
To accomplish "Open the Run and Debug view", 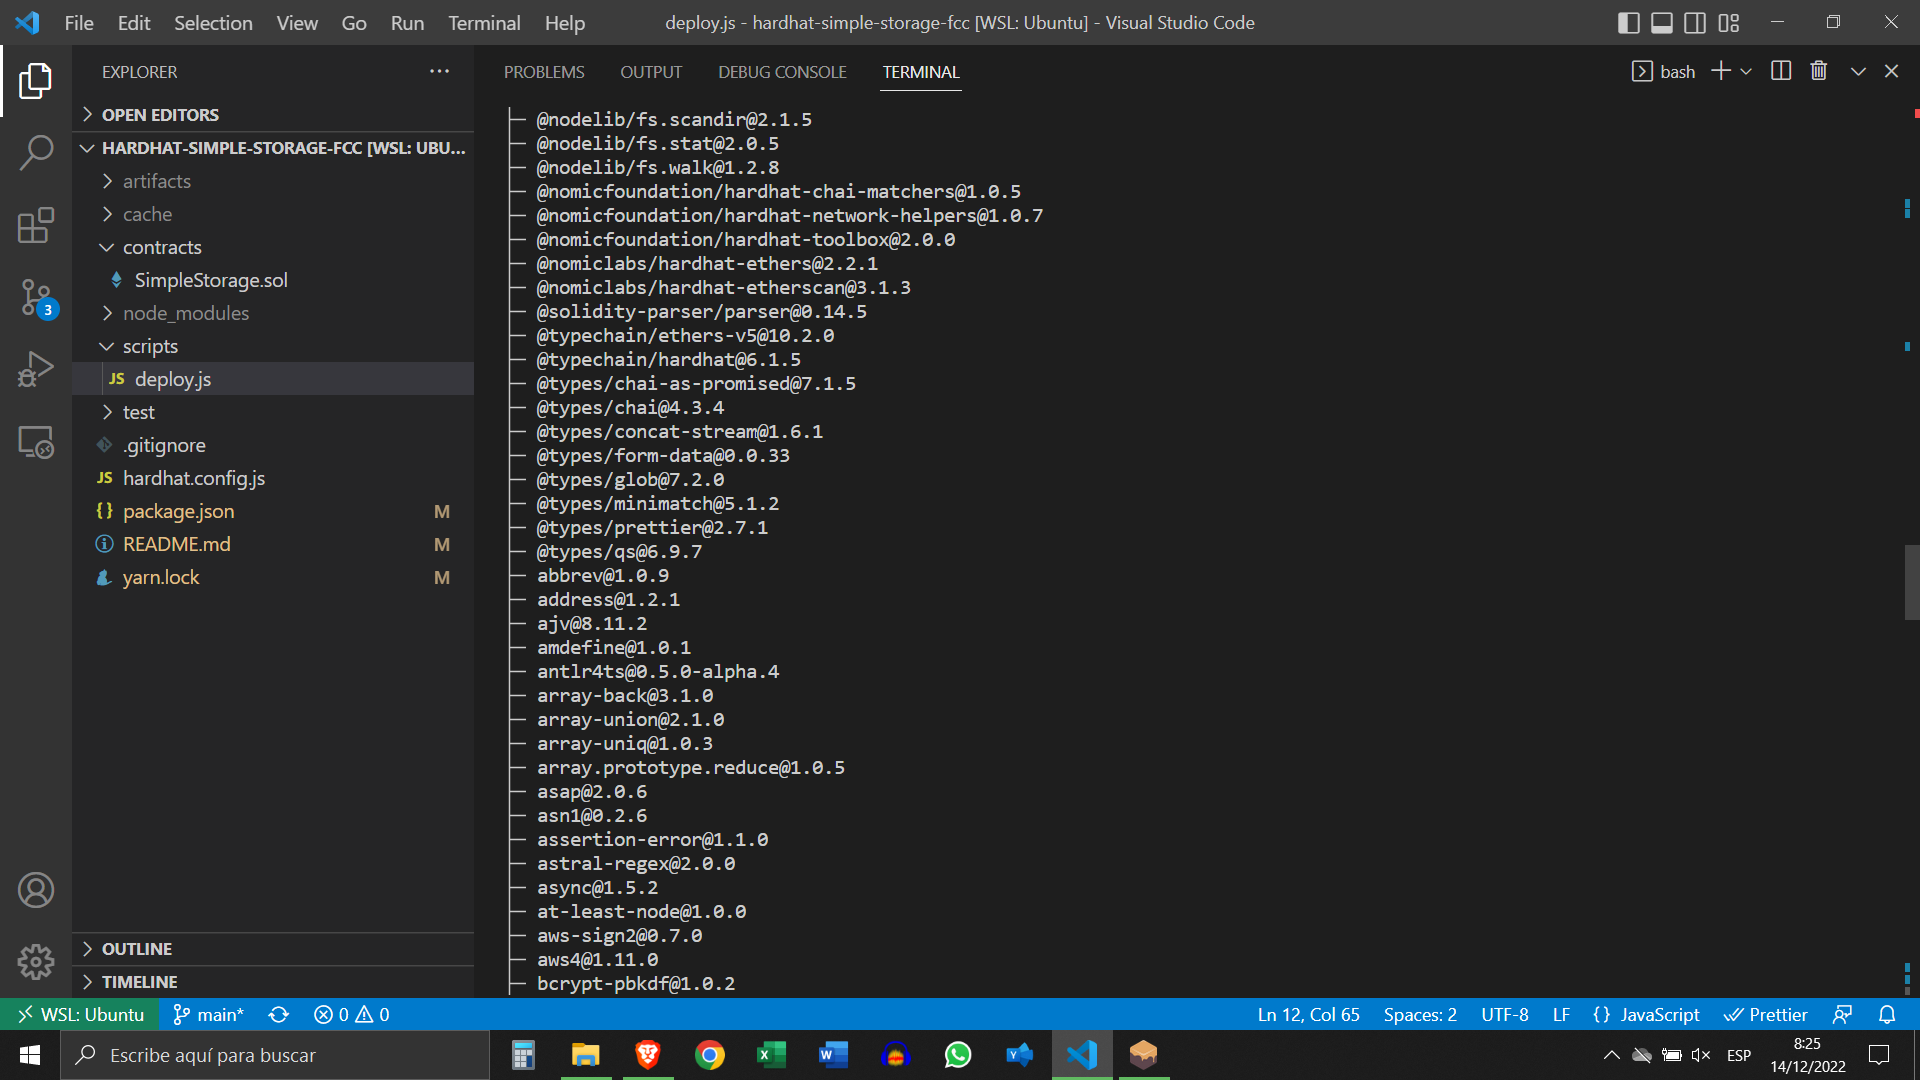I will pos(36,368).
